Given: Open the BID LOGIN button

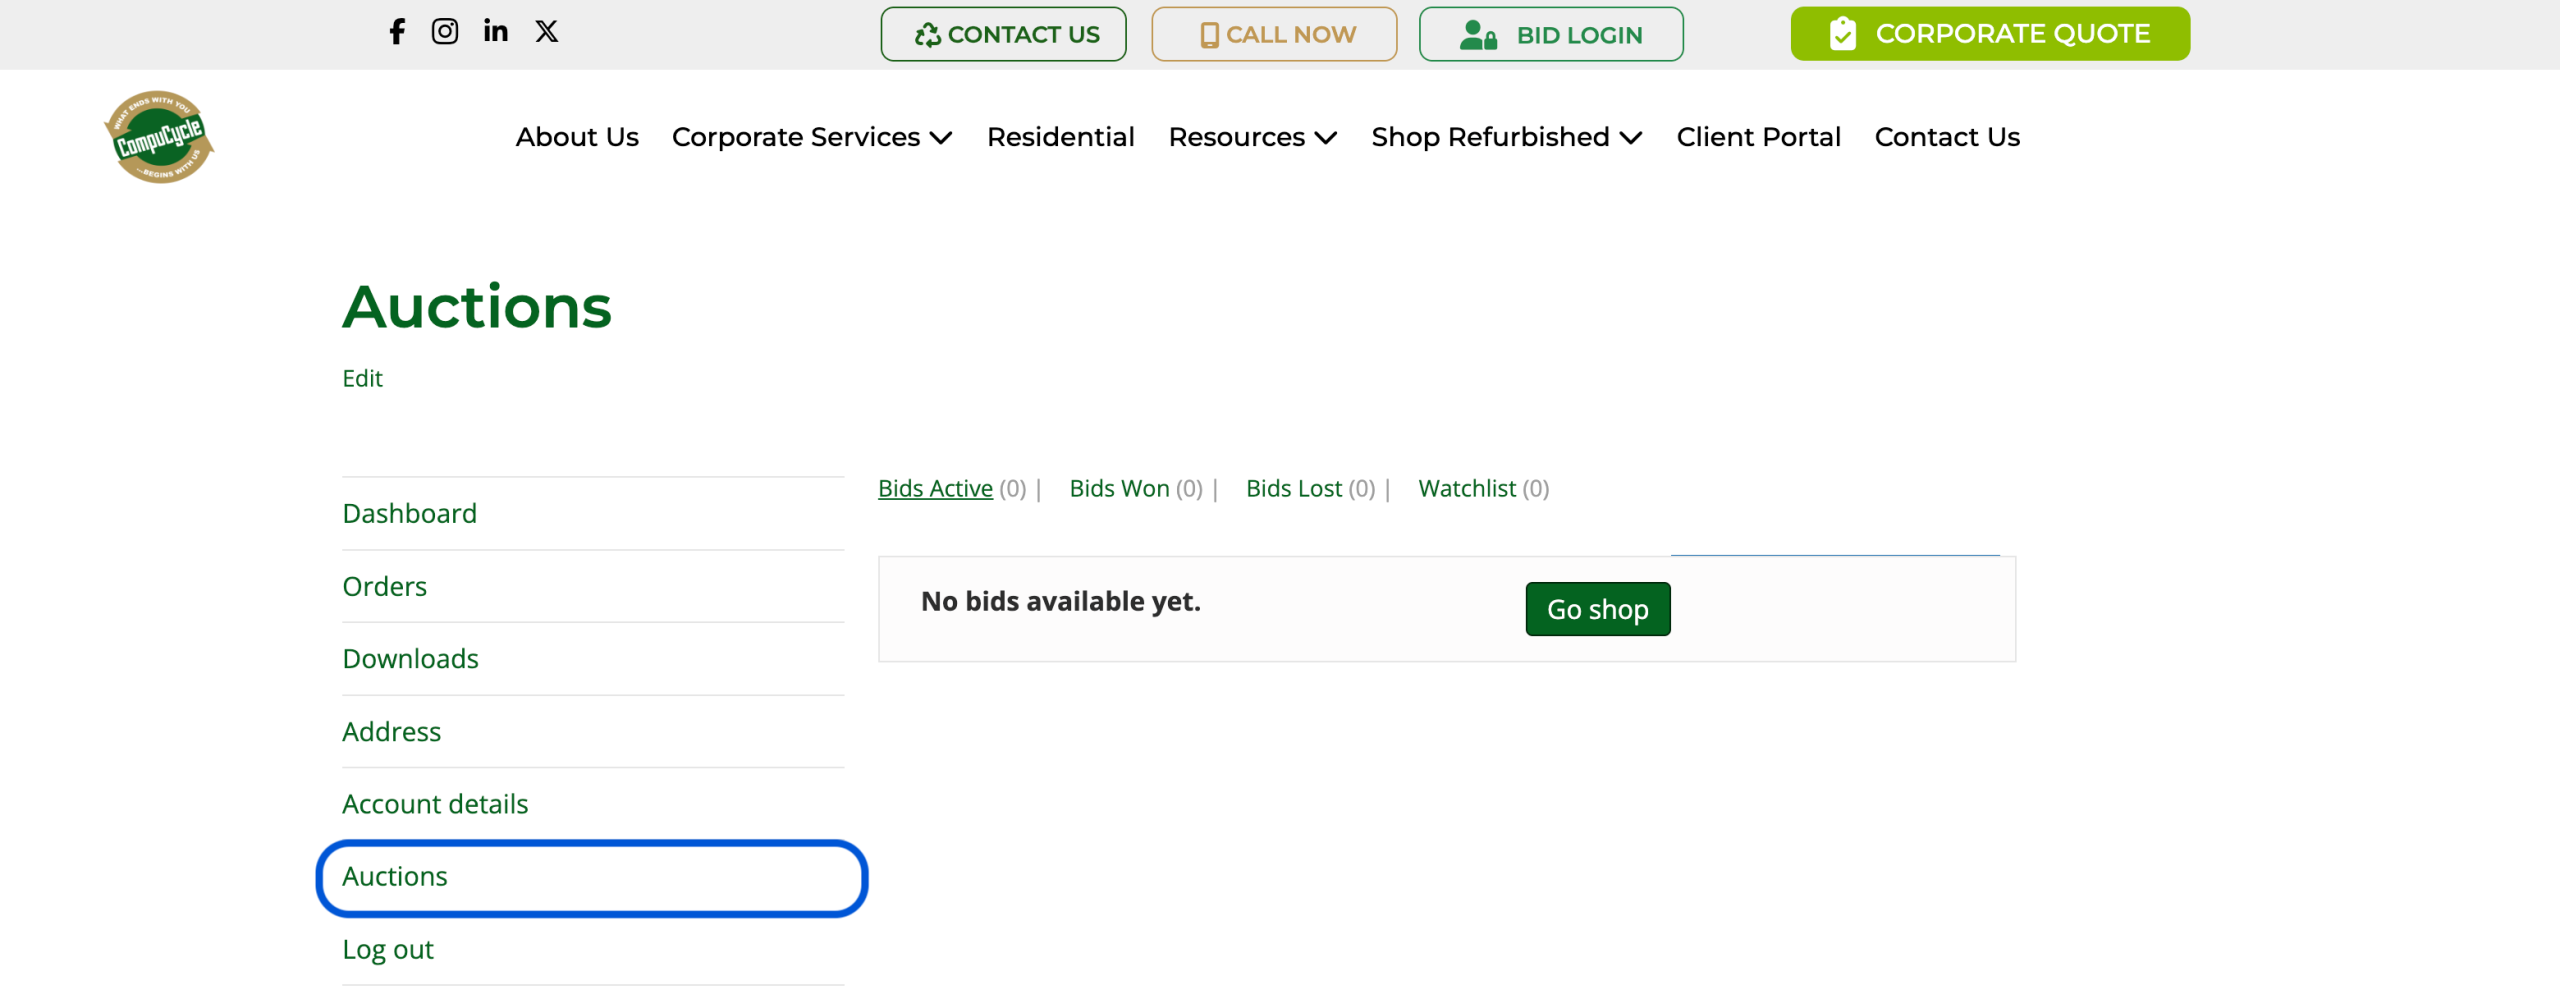Looking at the screenshot, I should pyautogui.click(x=1551, y=35).
